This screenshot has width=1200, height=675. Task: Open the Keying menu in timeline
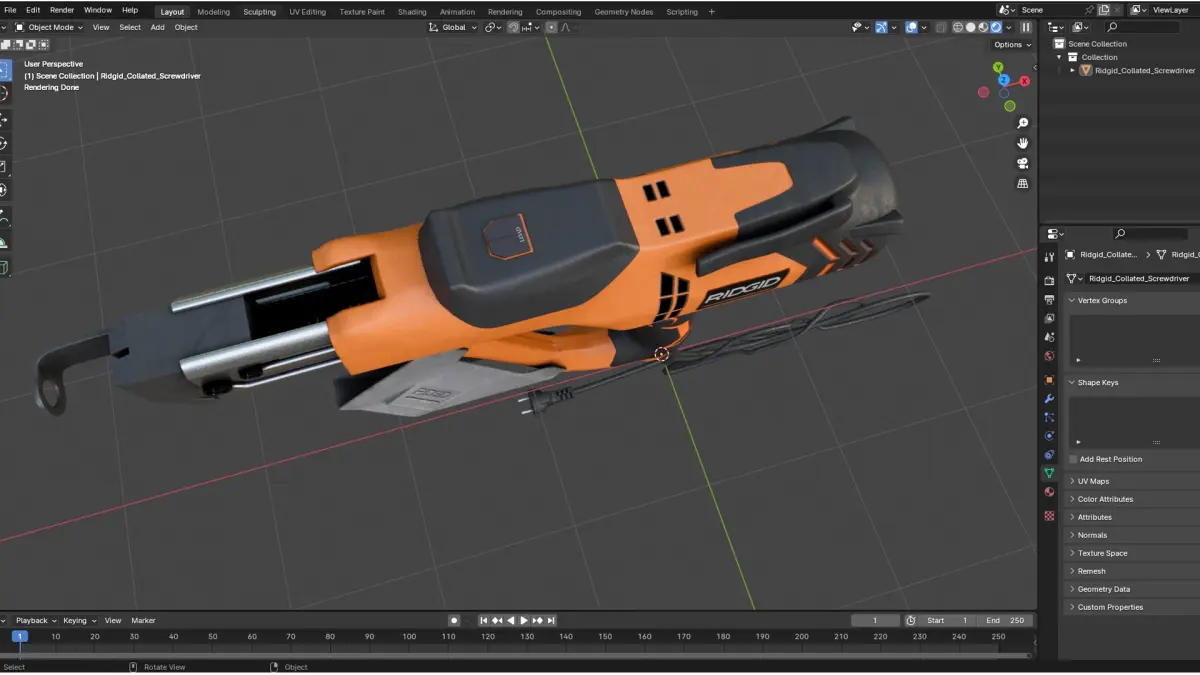(x=78, y=620)
